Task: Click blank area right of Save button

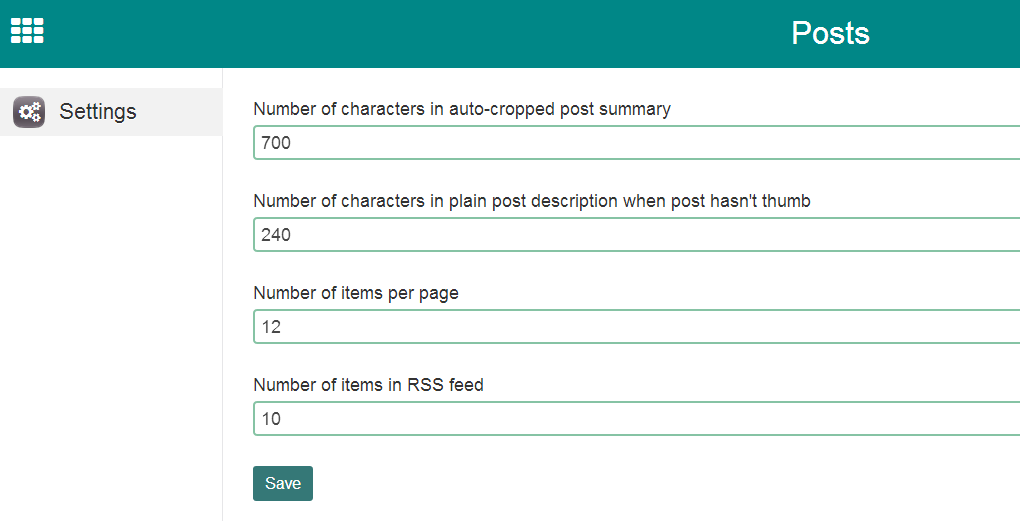Action: click(x=600, y=483)
